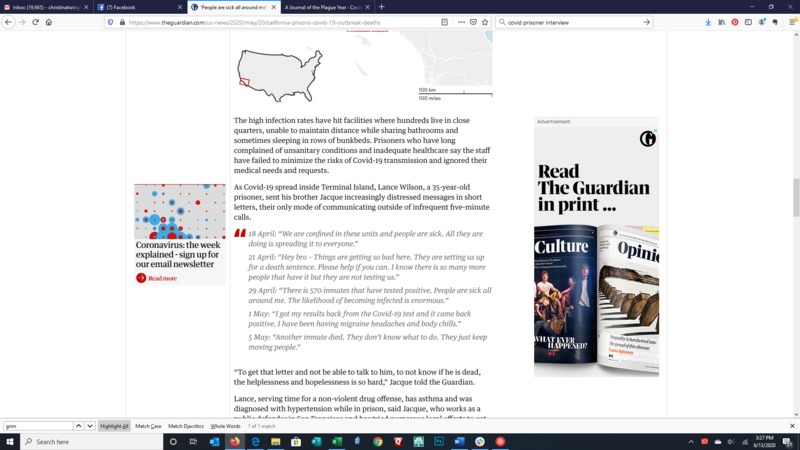Open Photoshop from the taskbar
800x450 pixels.
[439, 441]
